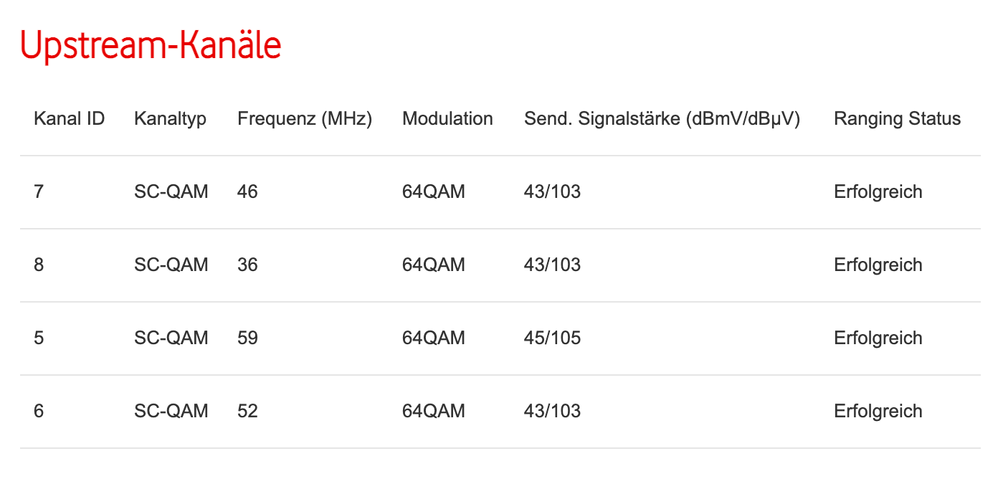Click the Modulation column header
998x479 pixels.
(447, 119)
